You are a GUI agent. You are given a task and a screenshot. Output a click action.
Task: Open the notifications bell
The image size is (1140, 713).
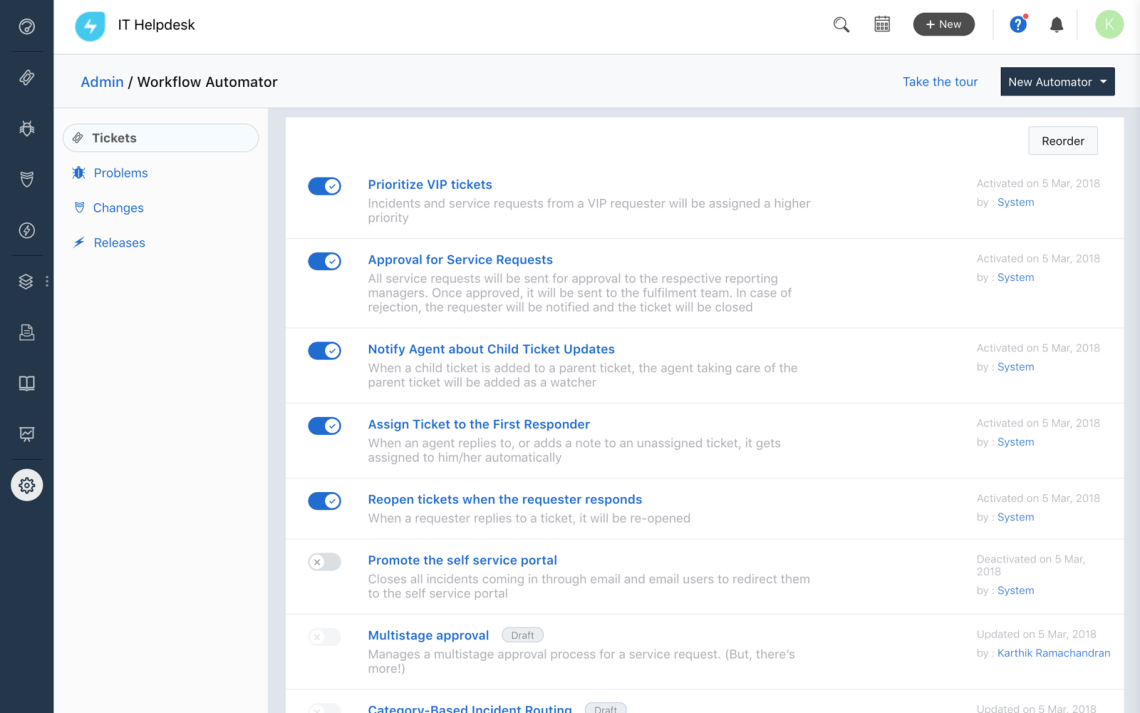point(1056,25)
